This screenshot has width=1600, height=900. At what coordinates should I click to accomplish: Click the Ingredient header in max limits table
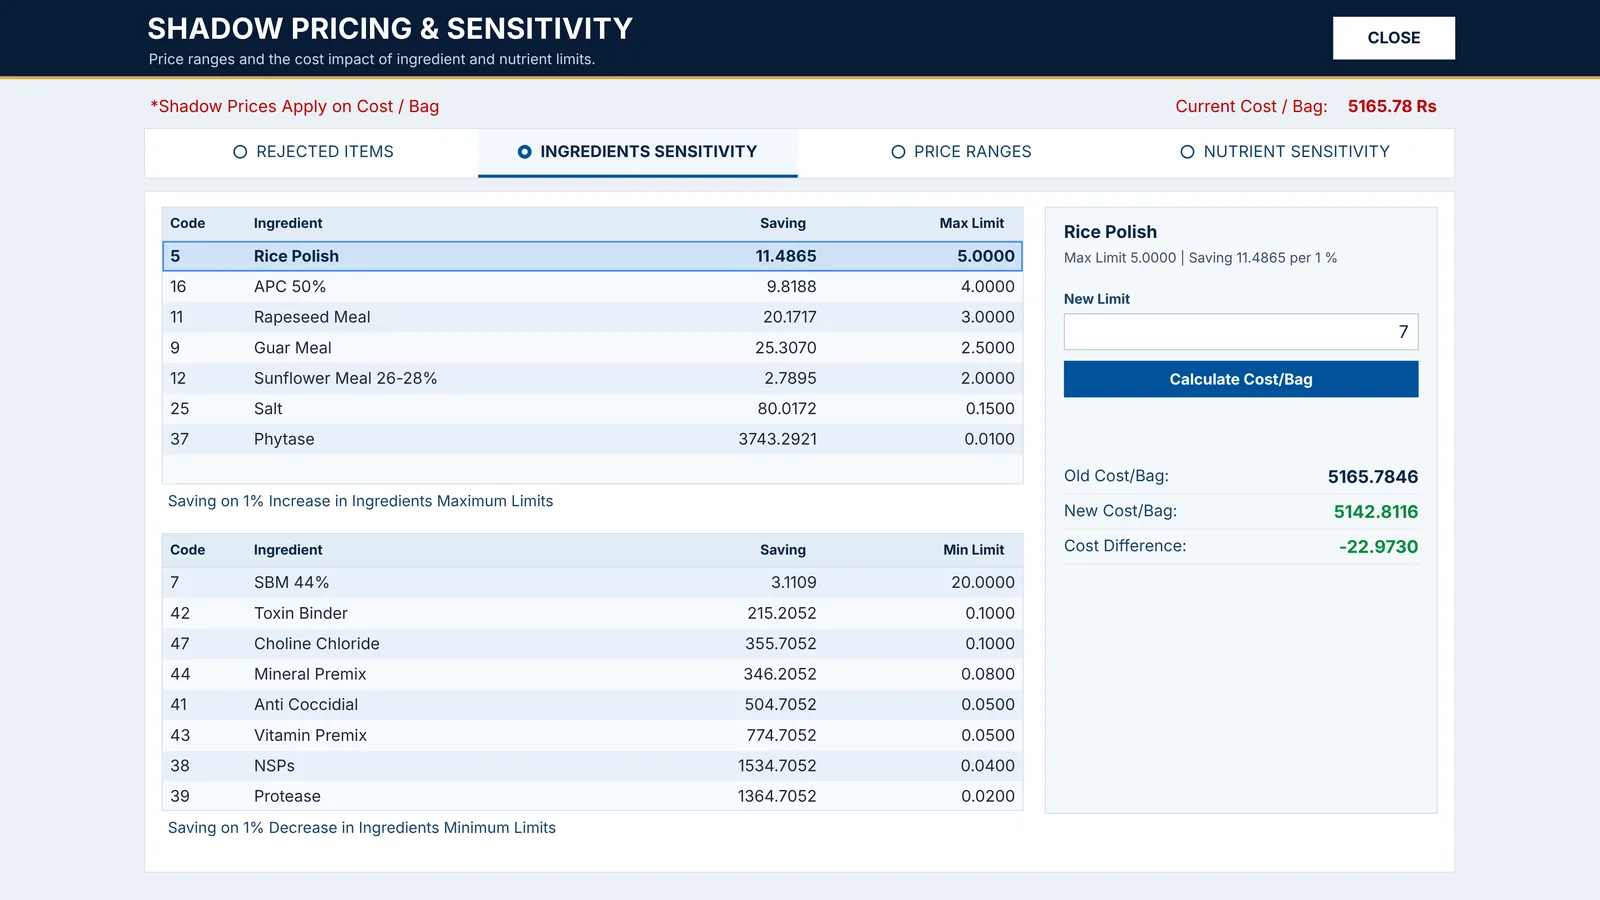[288, 223]
